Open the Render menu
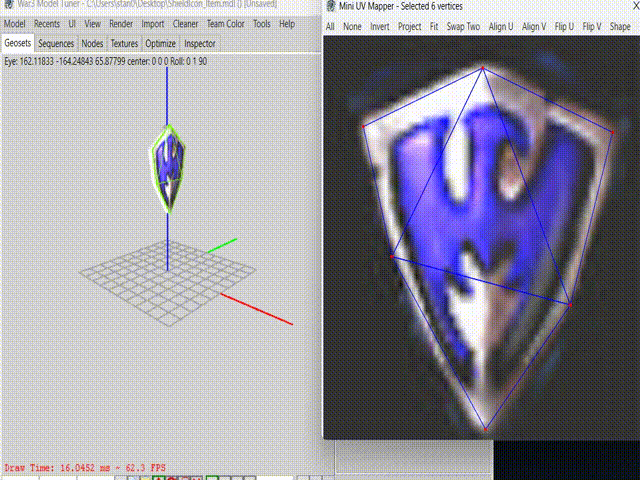The image size is (640, 480). (121, 24)
